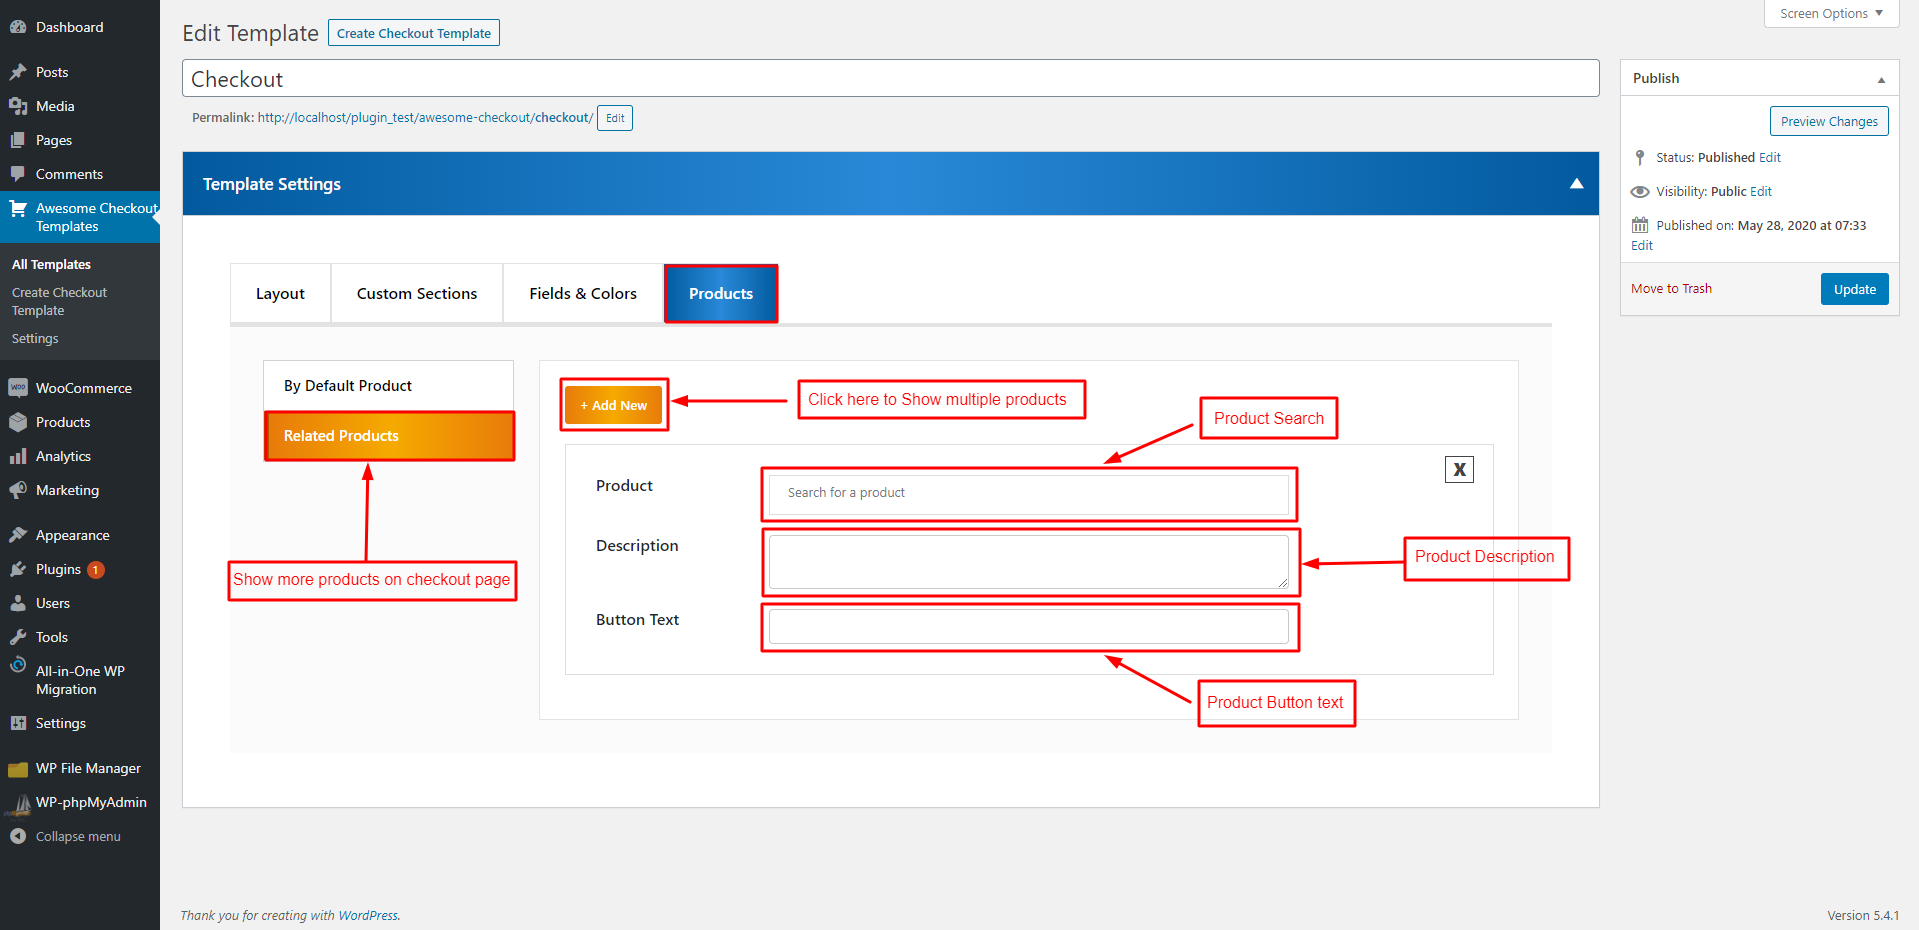Click the Media icon in sidebar
Image resolution: width=1919 pixels, height=930 pixels.
[x=18, y=106]
